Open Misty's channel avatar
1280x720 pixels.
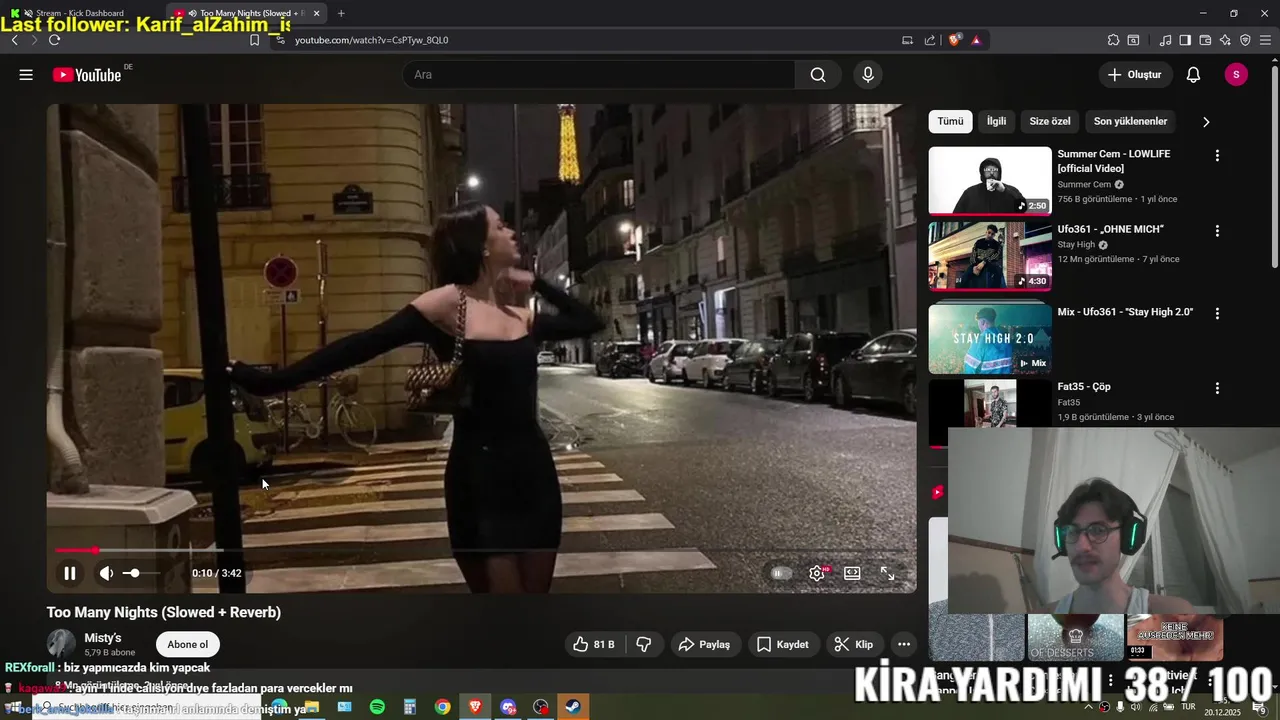click(x=61, y=644)
